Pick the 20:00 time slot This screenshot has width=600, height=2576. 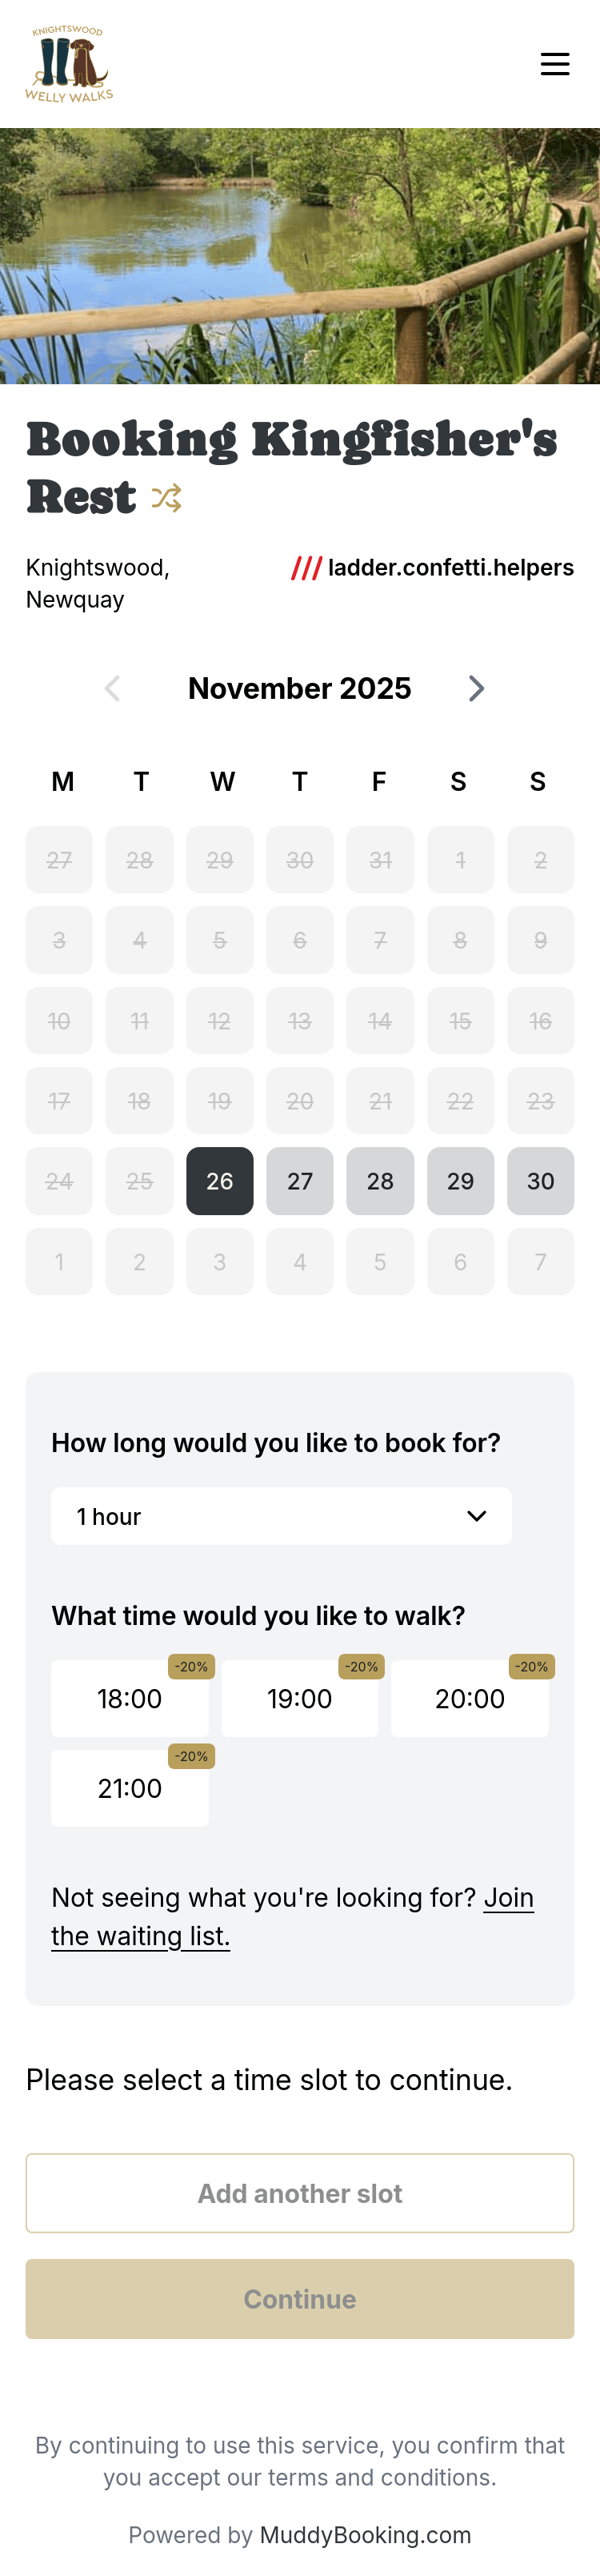tap(470, 1699)
